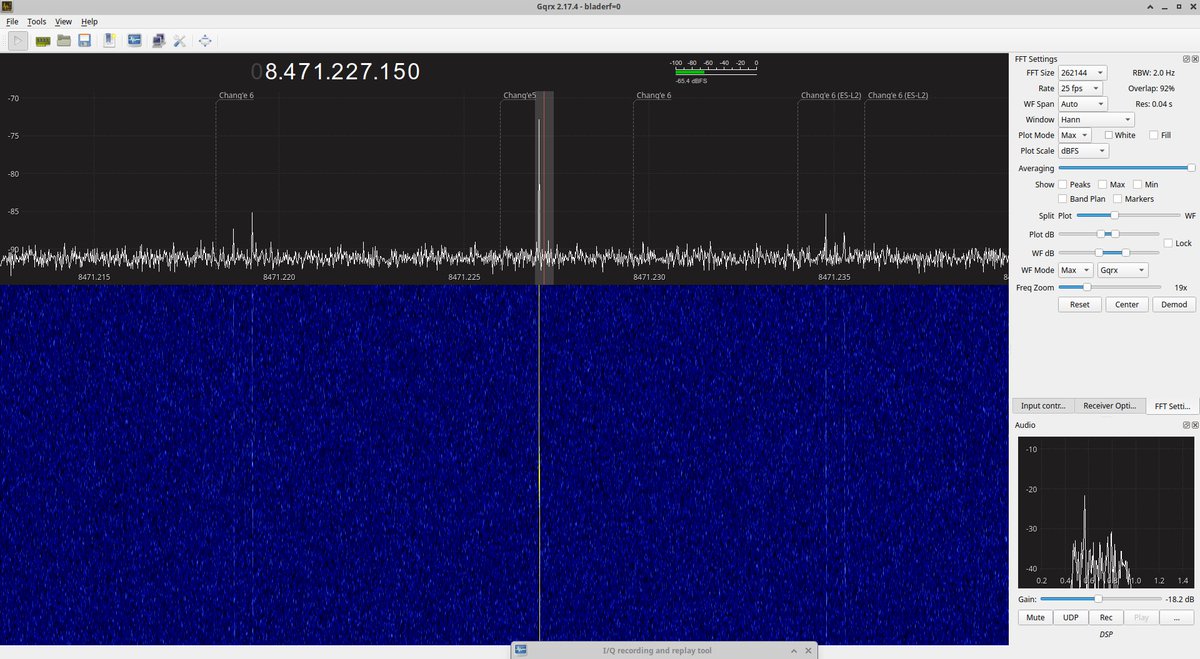The image size is (1200, 659).
Task: Switch to the Input controls tab
Action: click(x=1043, y=406)
